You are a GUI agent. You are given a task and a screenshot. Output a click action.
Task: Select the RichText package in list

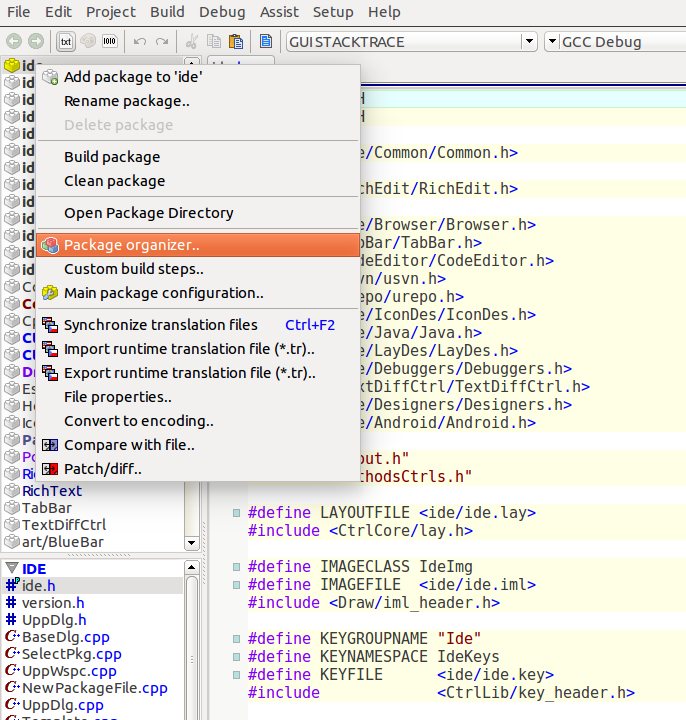[52, 490]
